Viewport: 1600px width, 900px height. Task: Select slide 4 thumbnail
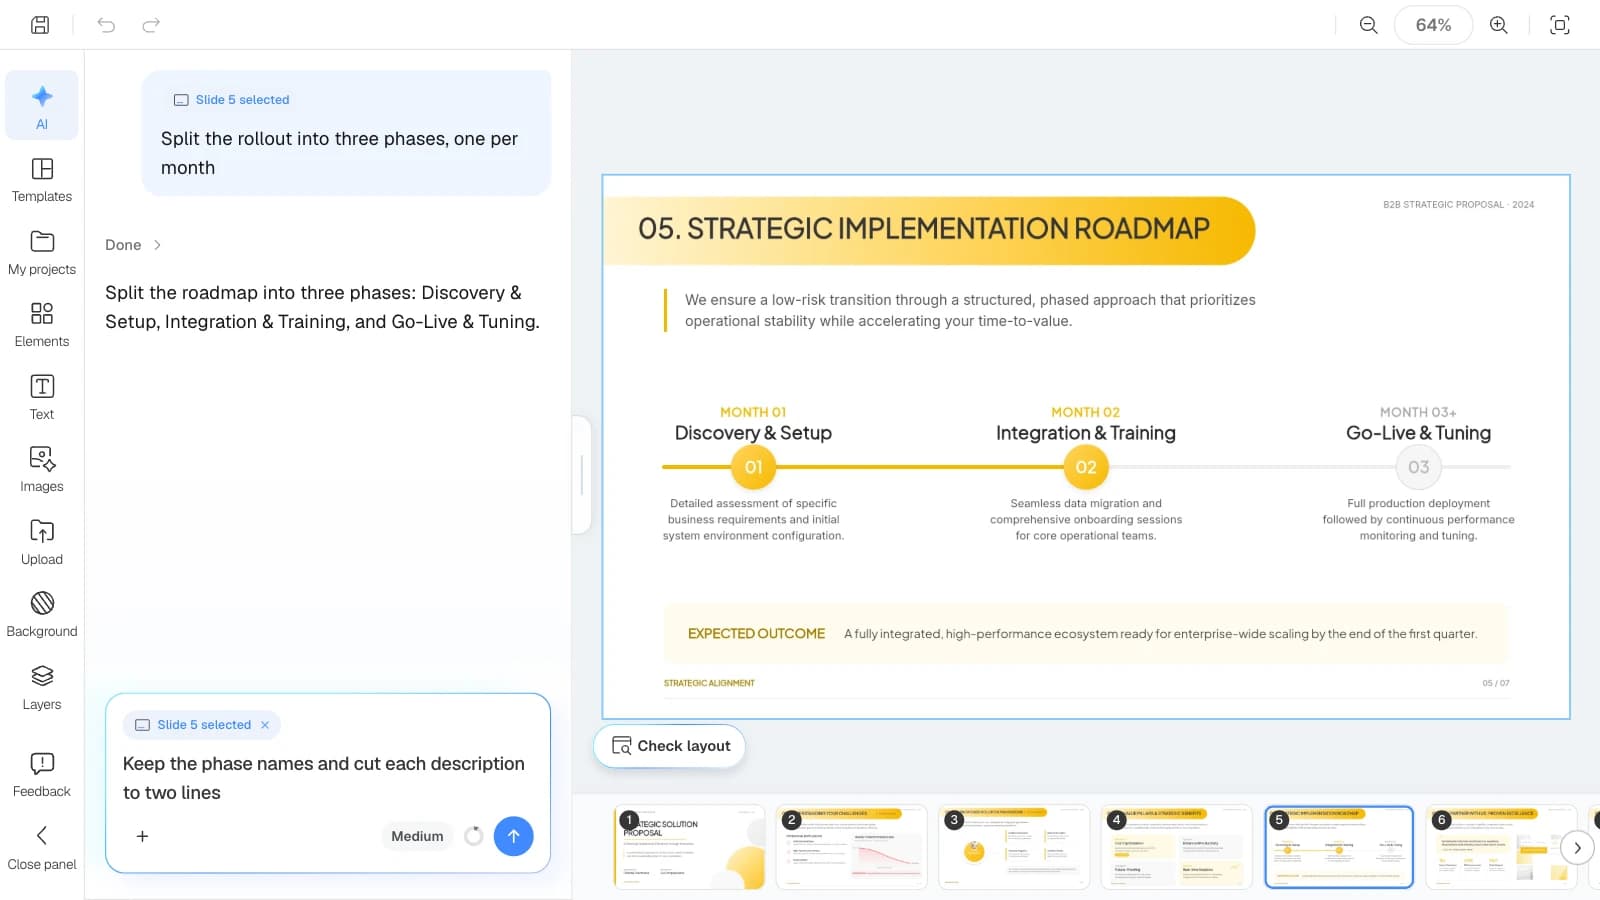pyautogui.click(x=1176, y=847)
